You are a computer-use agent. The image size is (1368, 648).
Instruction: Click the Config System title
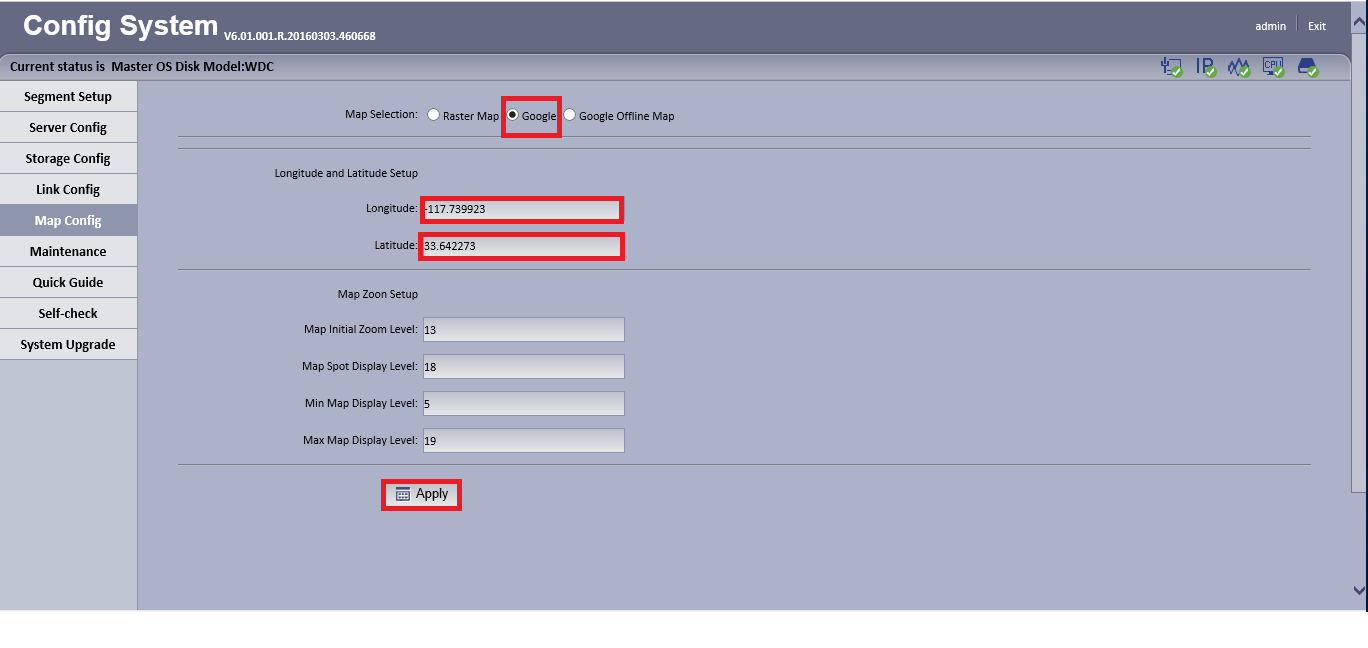pos(120,25)
